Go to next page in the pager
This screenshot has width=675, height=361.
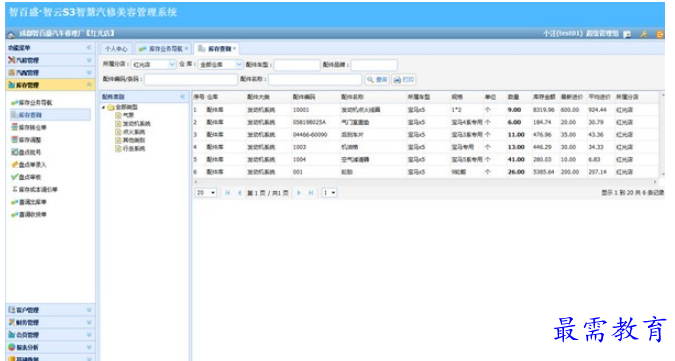298,193
